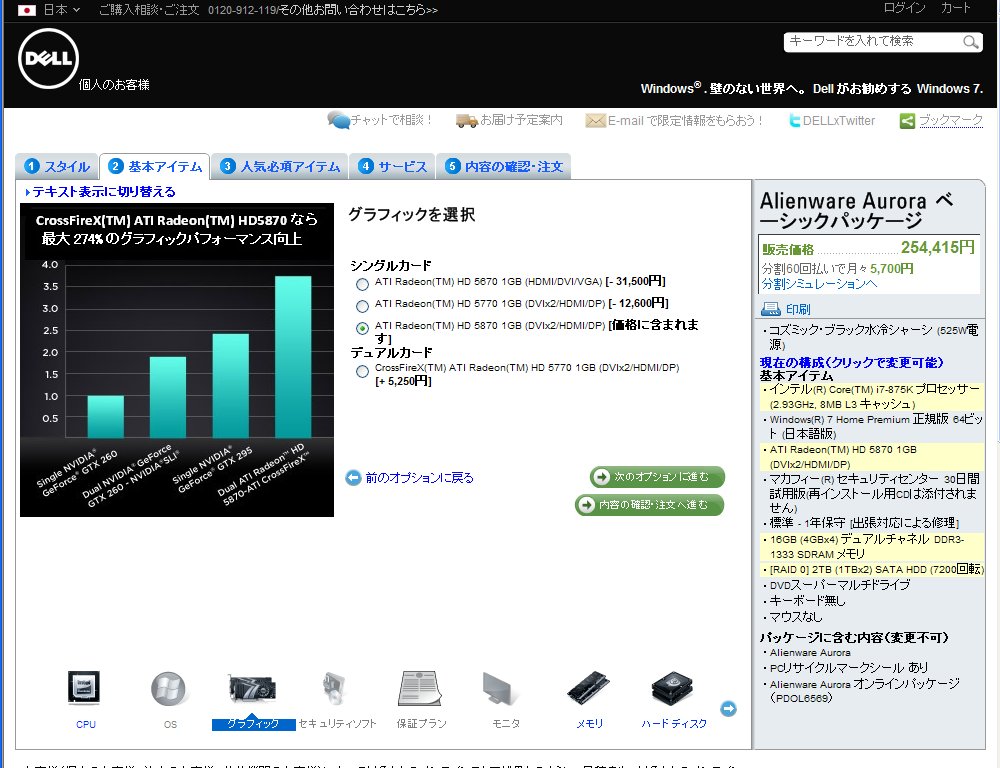
Task: Click the Twitter bird icon
Action: (795, 121)
